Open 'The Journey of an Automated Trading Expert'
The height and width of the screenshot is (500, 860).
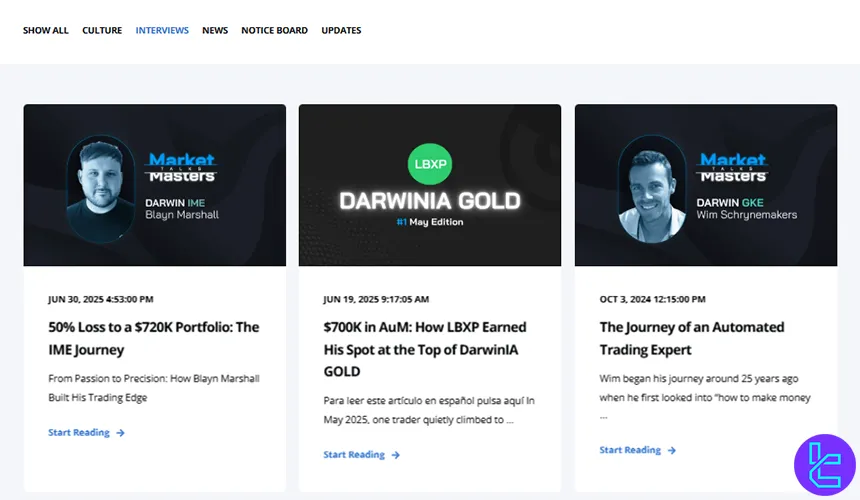692,338
